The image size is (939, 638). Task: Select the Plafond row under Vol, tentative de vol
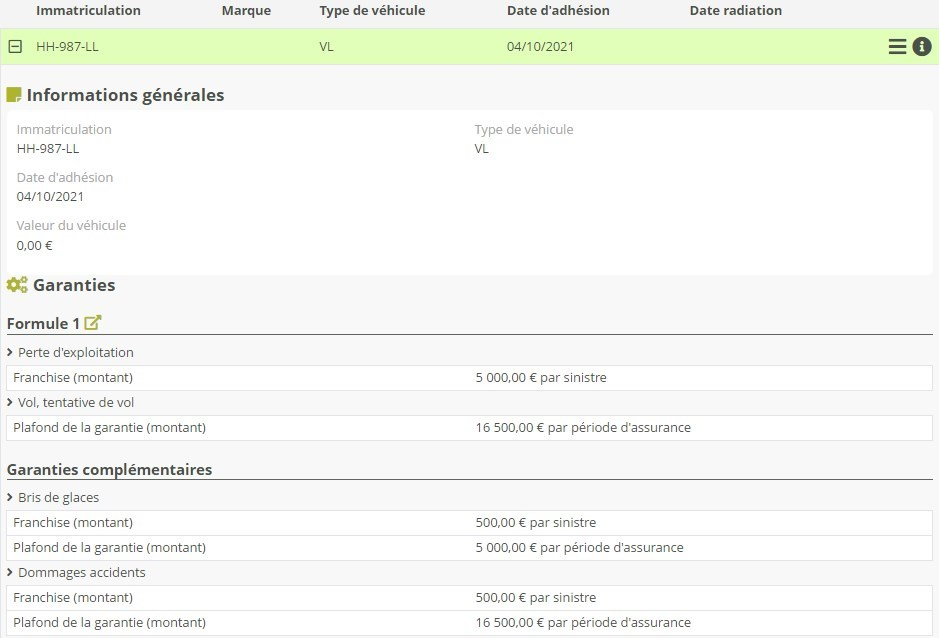(109, 428)
